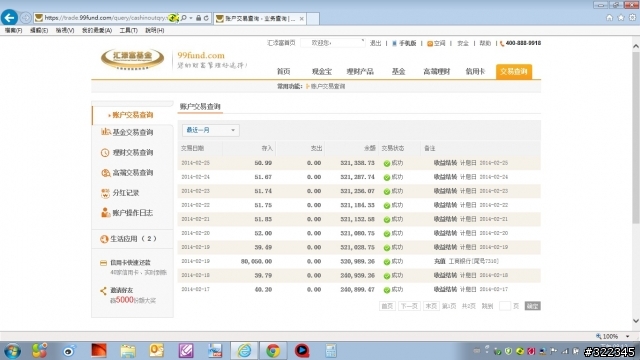Open the 文件(F) menu

coord(13,31)
